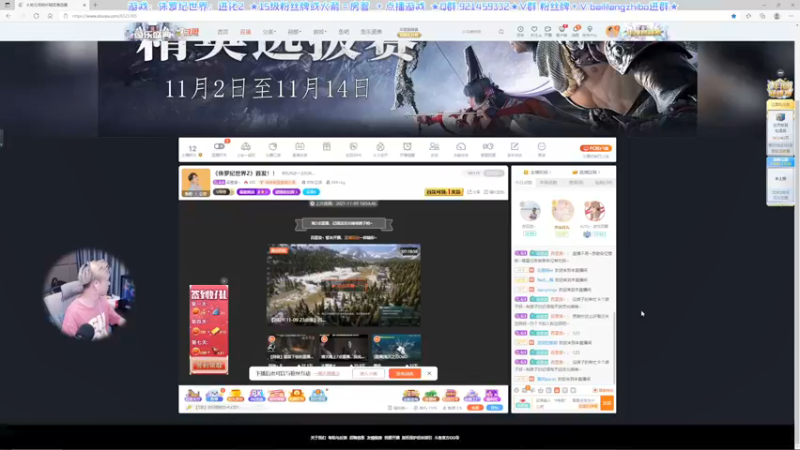Viewport: 800px width, 450px height.
Task: Click the blue favorites star in the address bar
Action: point(734,16)
